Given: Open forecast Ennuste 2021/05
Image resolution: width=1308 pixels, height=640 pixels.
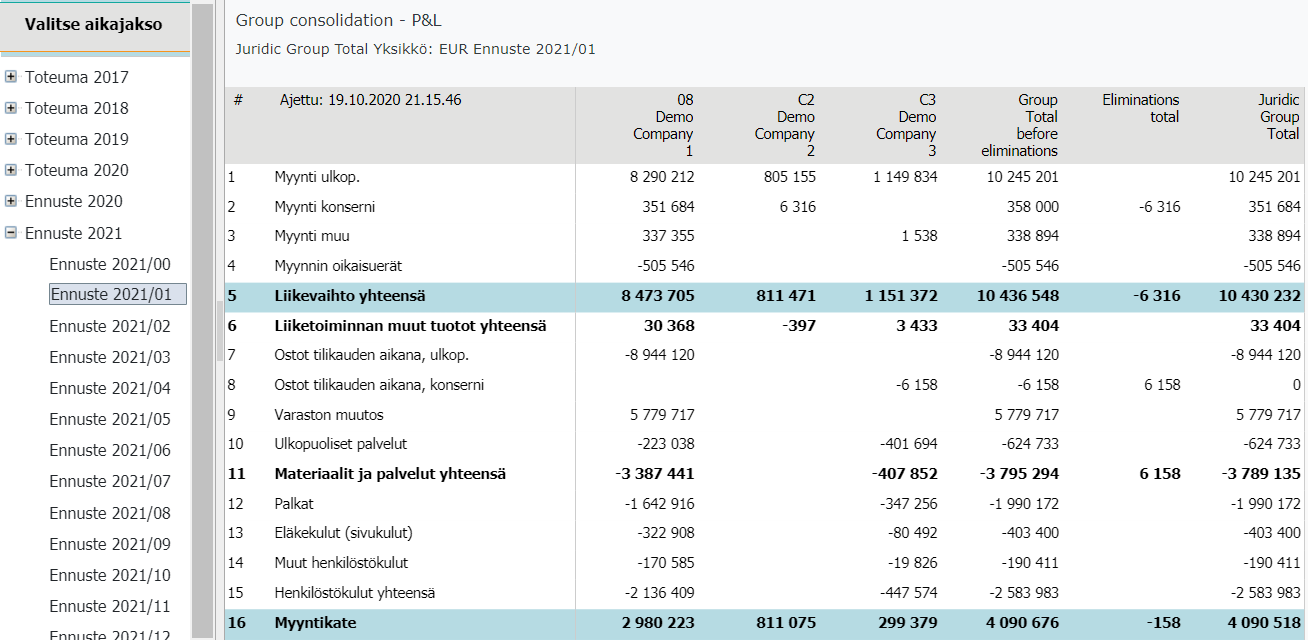Looking at the screenshot, I should pos(110,419).
